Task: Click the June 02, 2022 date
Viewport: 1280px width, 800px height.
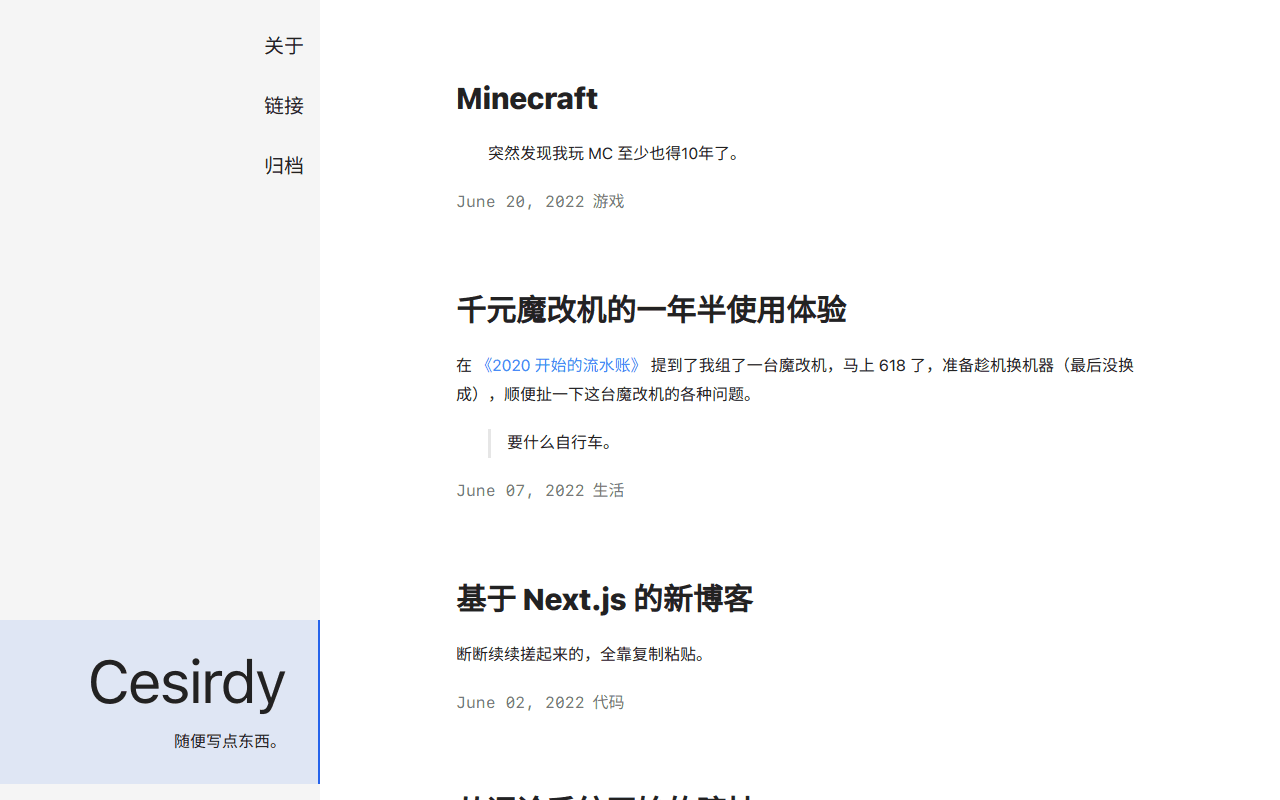Action: pos(520,702)
